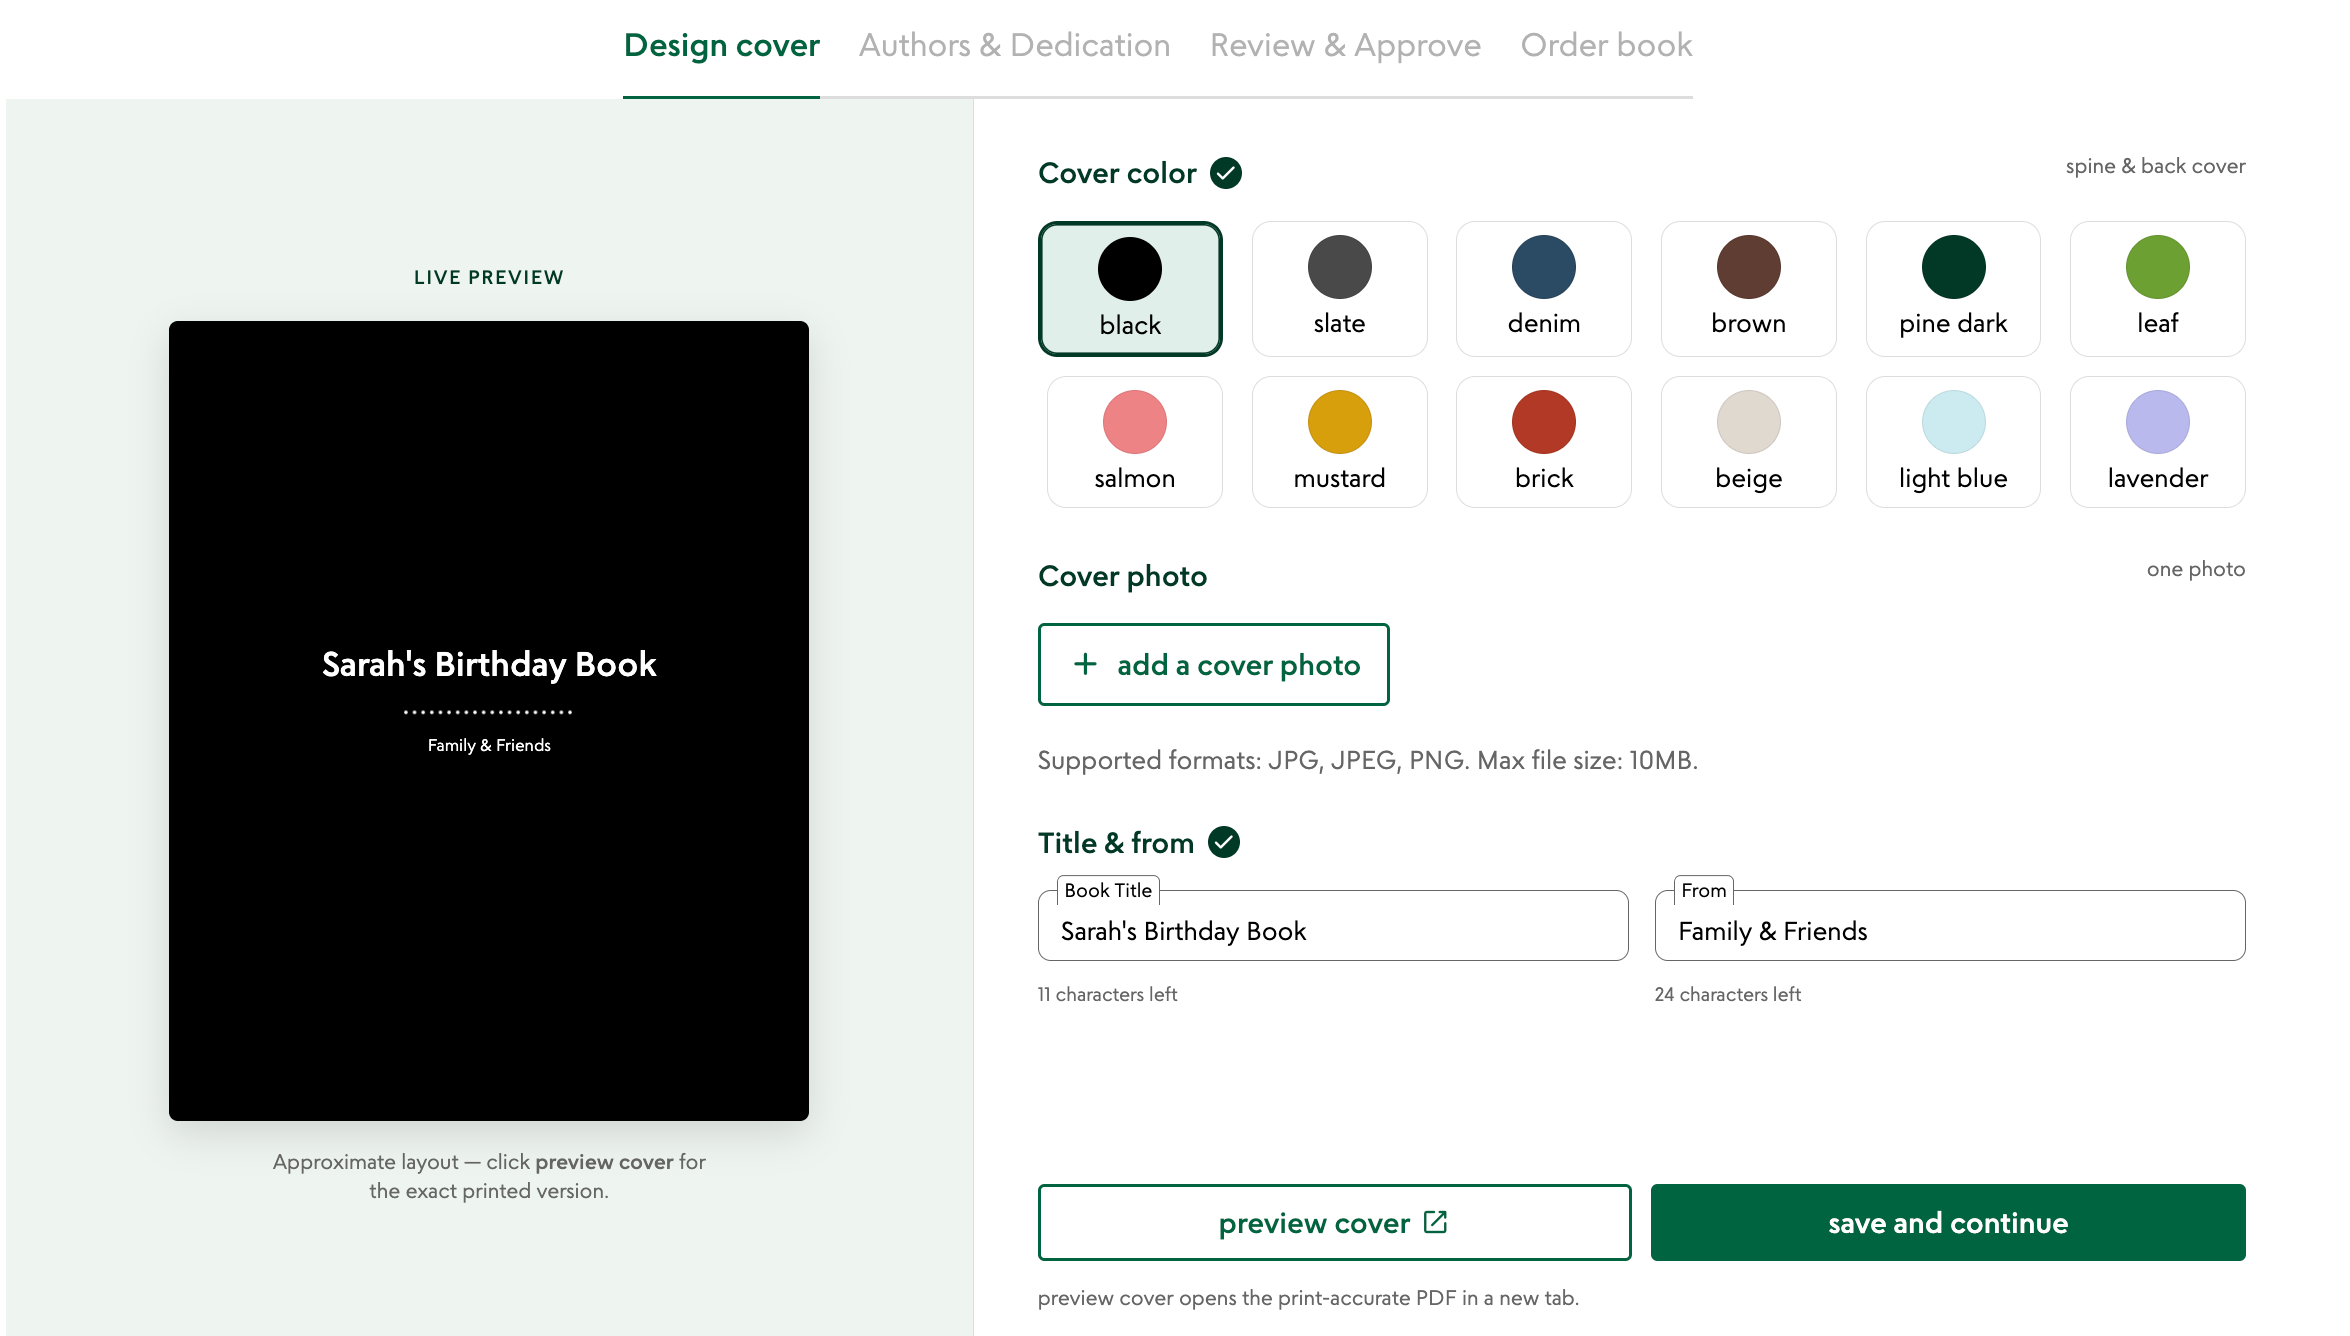Click the Cover photo heading
The image size is (2350, 1336).
tap(1122, 576)
